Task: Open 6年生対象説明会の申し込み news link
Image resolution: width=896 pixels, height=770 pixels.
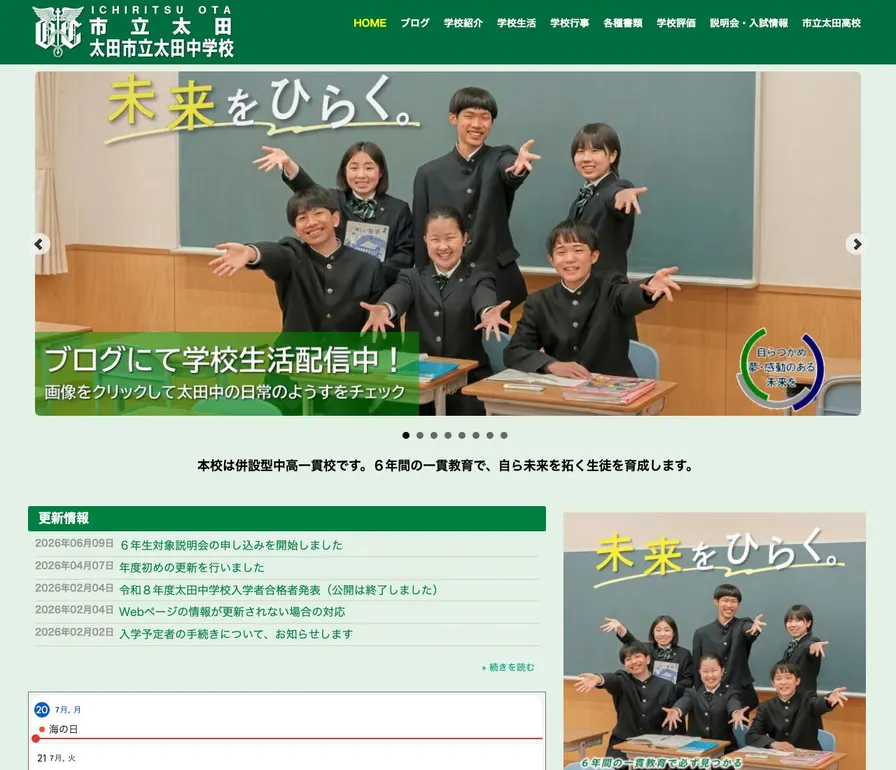Action: pyautogui.click(x=231, y=545)
